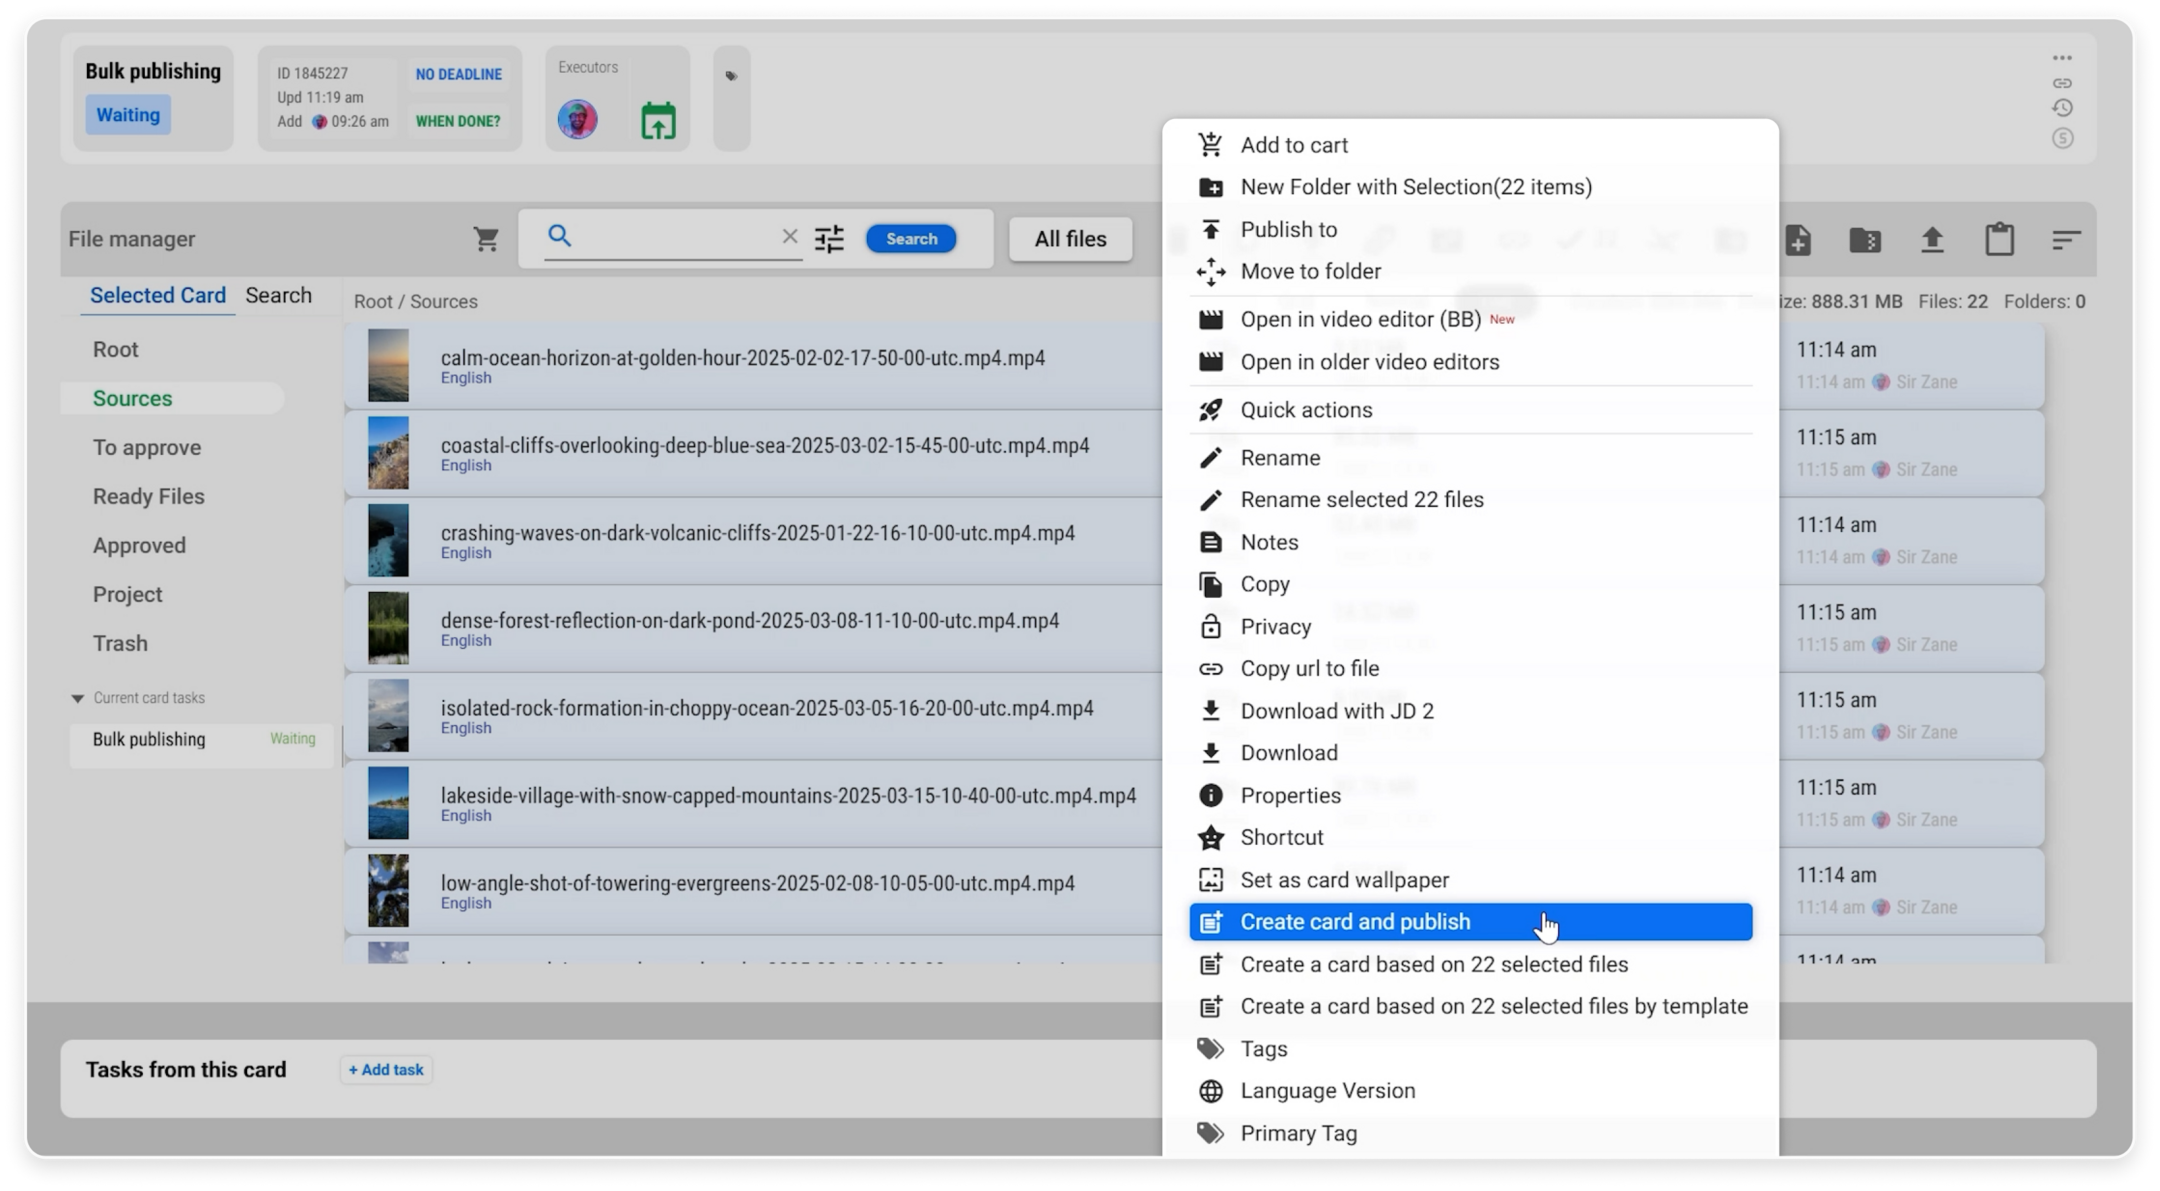This screenshot has height=1191, width=2160.
Task: Collapse the Current card tasks section
Action: tap(78, 699)
